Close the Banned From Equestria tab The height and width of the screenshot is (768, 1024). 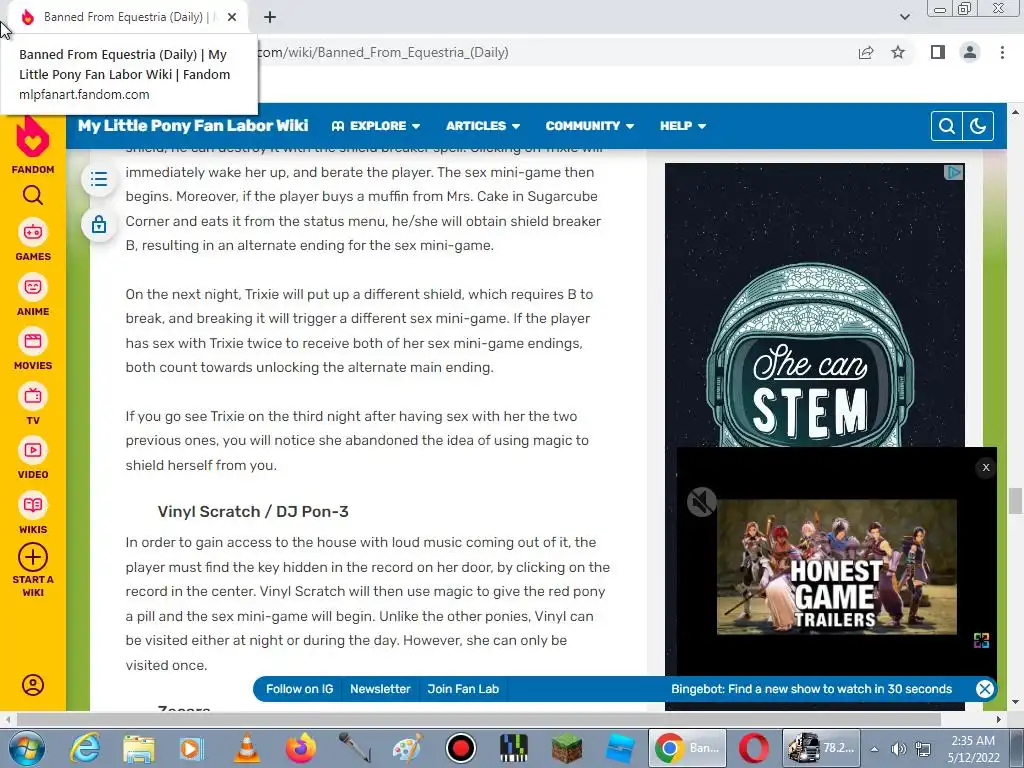[232, 17]
